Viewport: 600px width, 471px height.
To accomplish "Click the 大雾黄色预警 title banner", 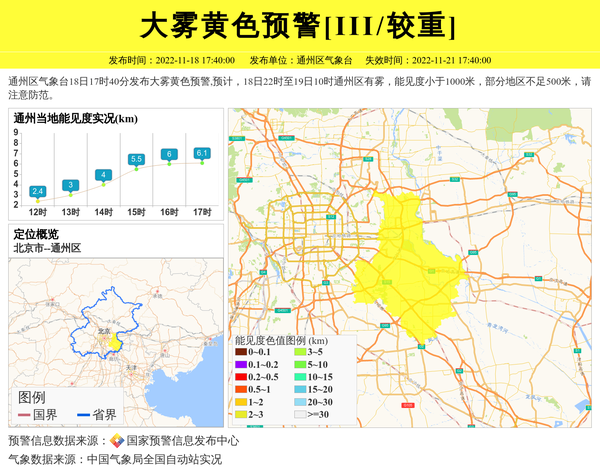I will click(299, 25).
